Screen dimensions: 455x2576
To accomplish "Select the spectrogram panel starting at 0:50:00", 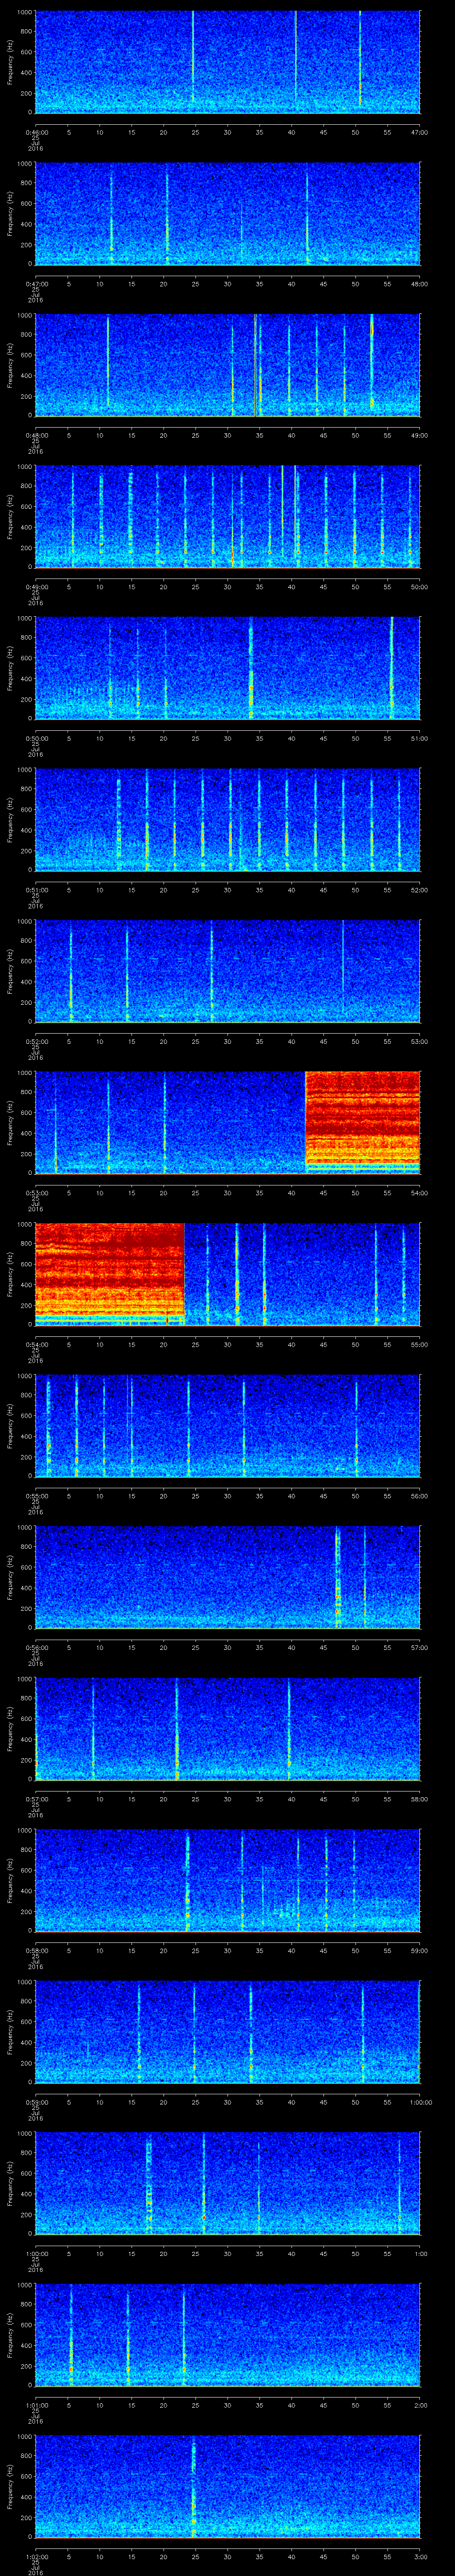I will click(x=227, y=668).
